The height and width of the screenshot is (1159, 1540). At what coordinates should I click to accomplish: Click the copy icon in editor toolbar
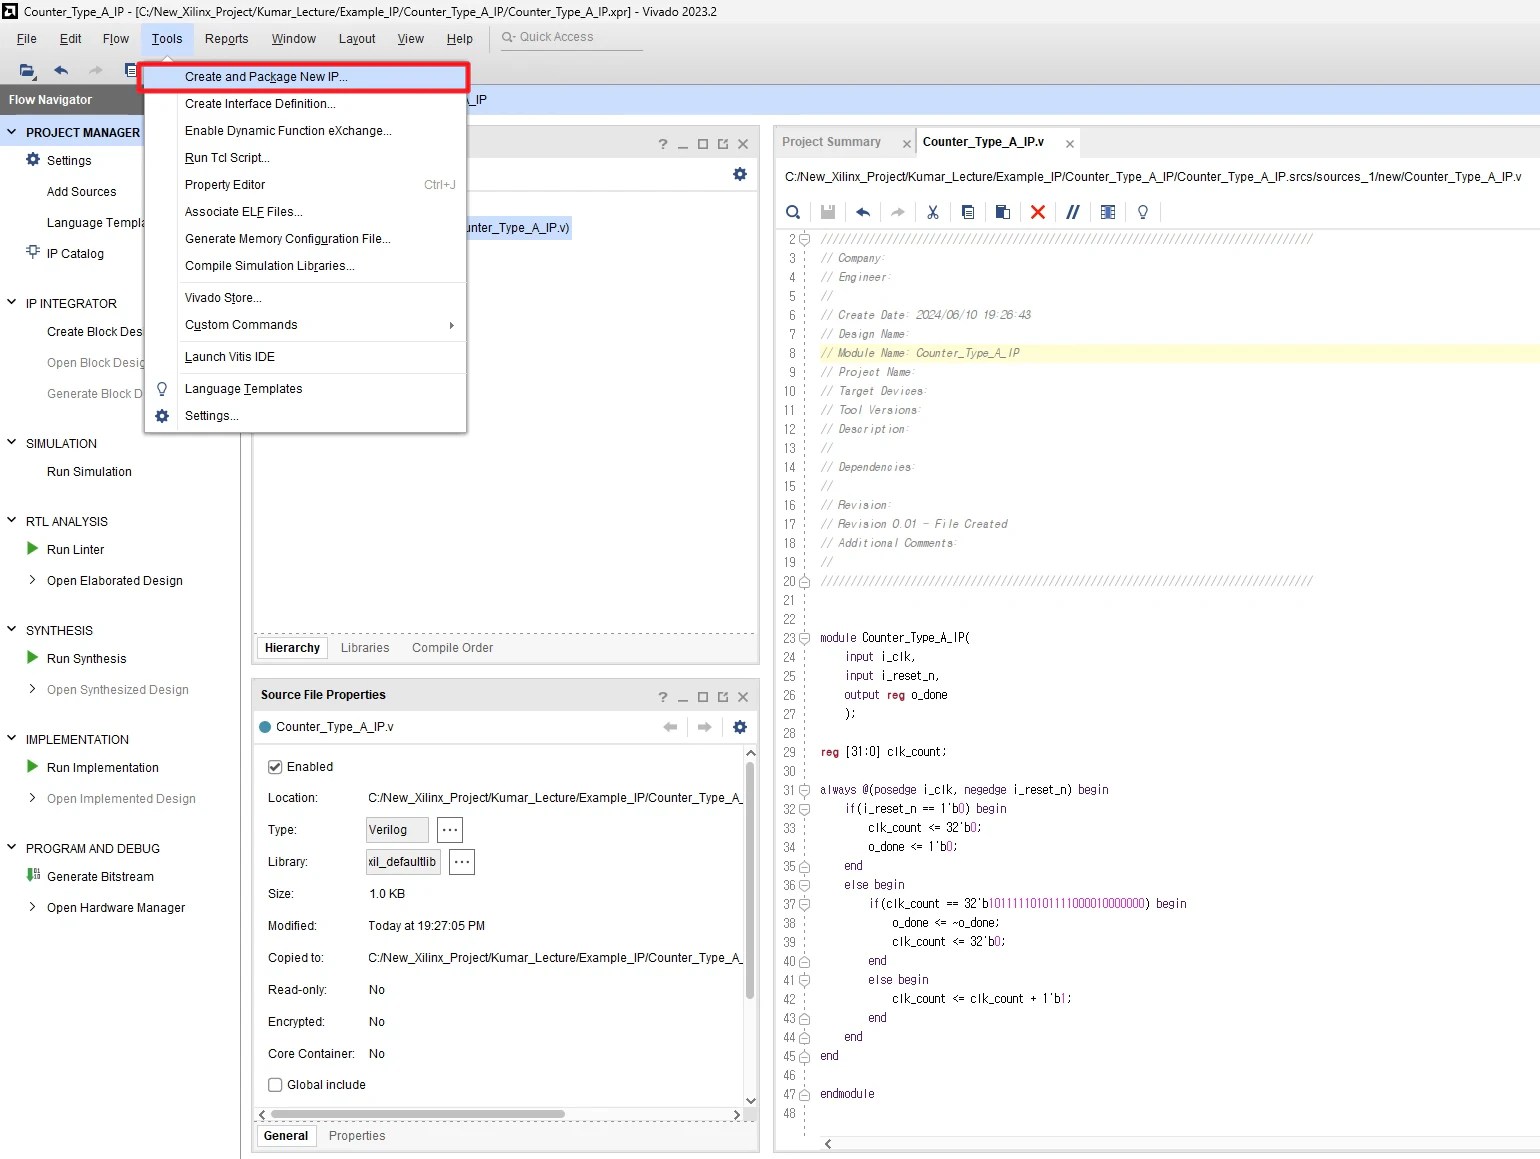tap(968, 212)
